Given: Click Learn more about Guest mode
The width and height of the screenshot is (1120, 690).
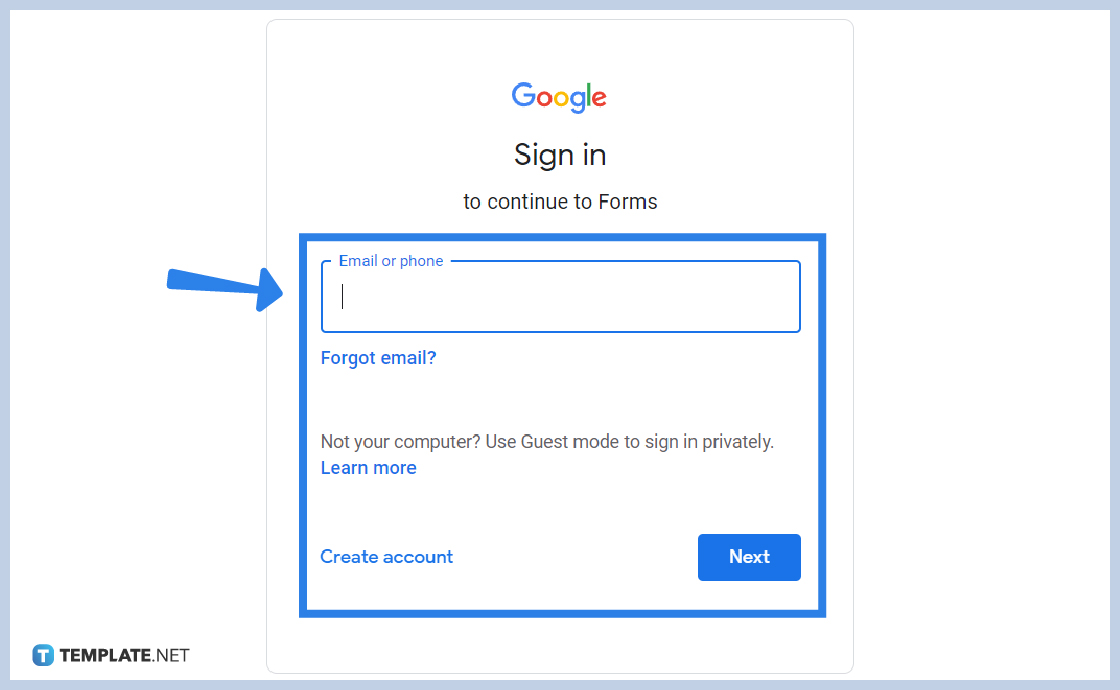Looking at the screenshot, I should pos(368,467).
